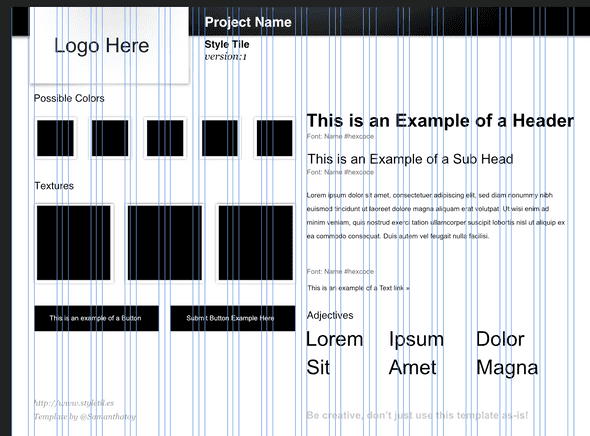This screenshot has height=436, width=590.
Task: Pick the fourth color swatch
Action: click(x=220, y=138)
